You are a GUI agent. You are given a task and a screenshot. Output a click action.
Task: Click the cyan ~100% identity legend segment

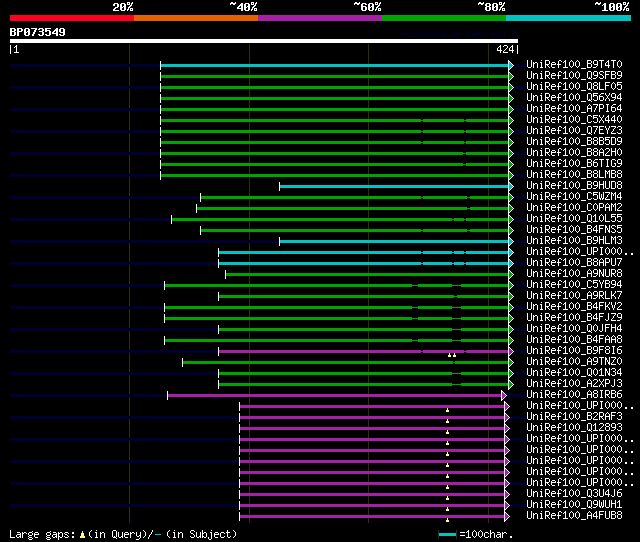[569, 18]
